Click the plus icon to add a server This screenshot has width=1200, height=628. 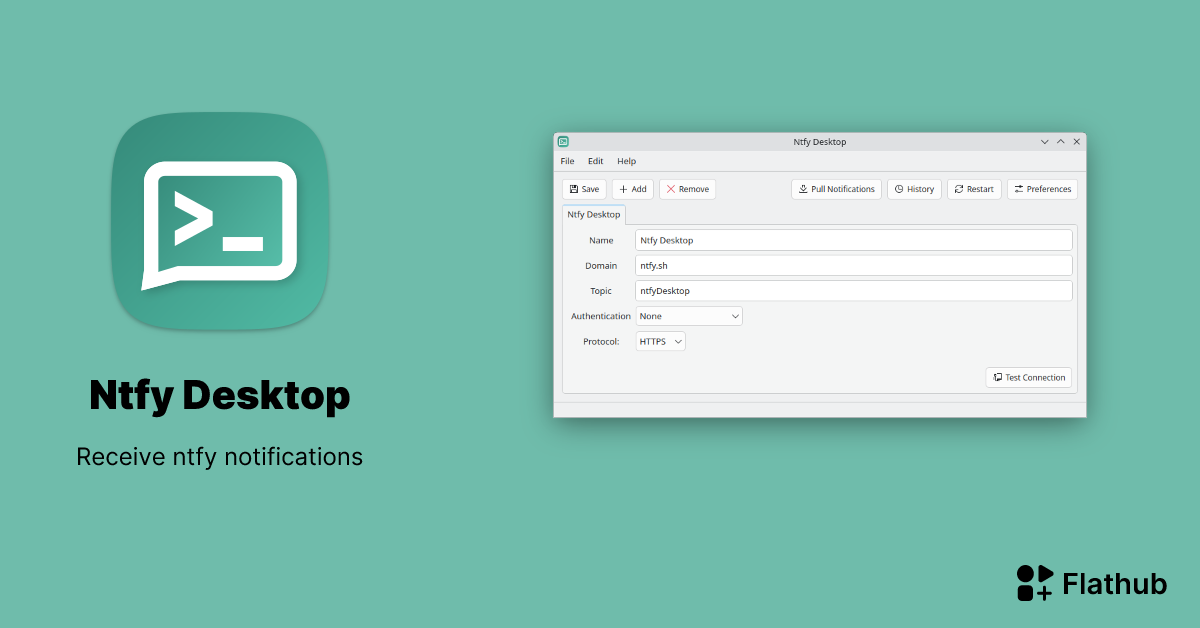coord(623,188)
